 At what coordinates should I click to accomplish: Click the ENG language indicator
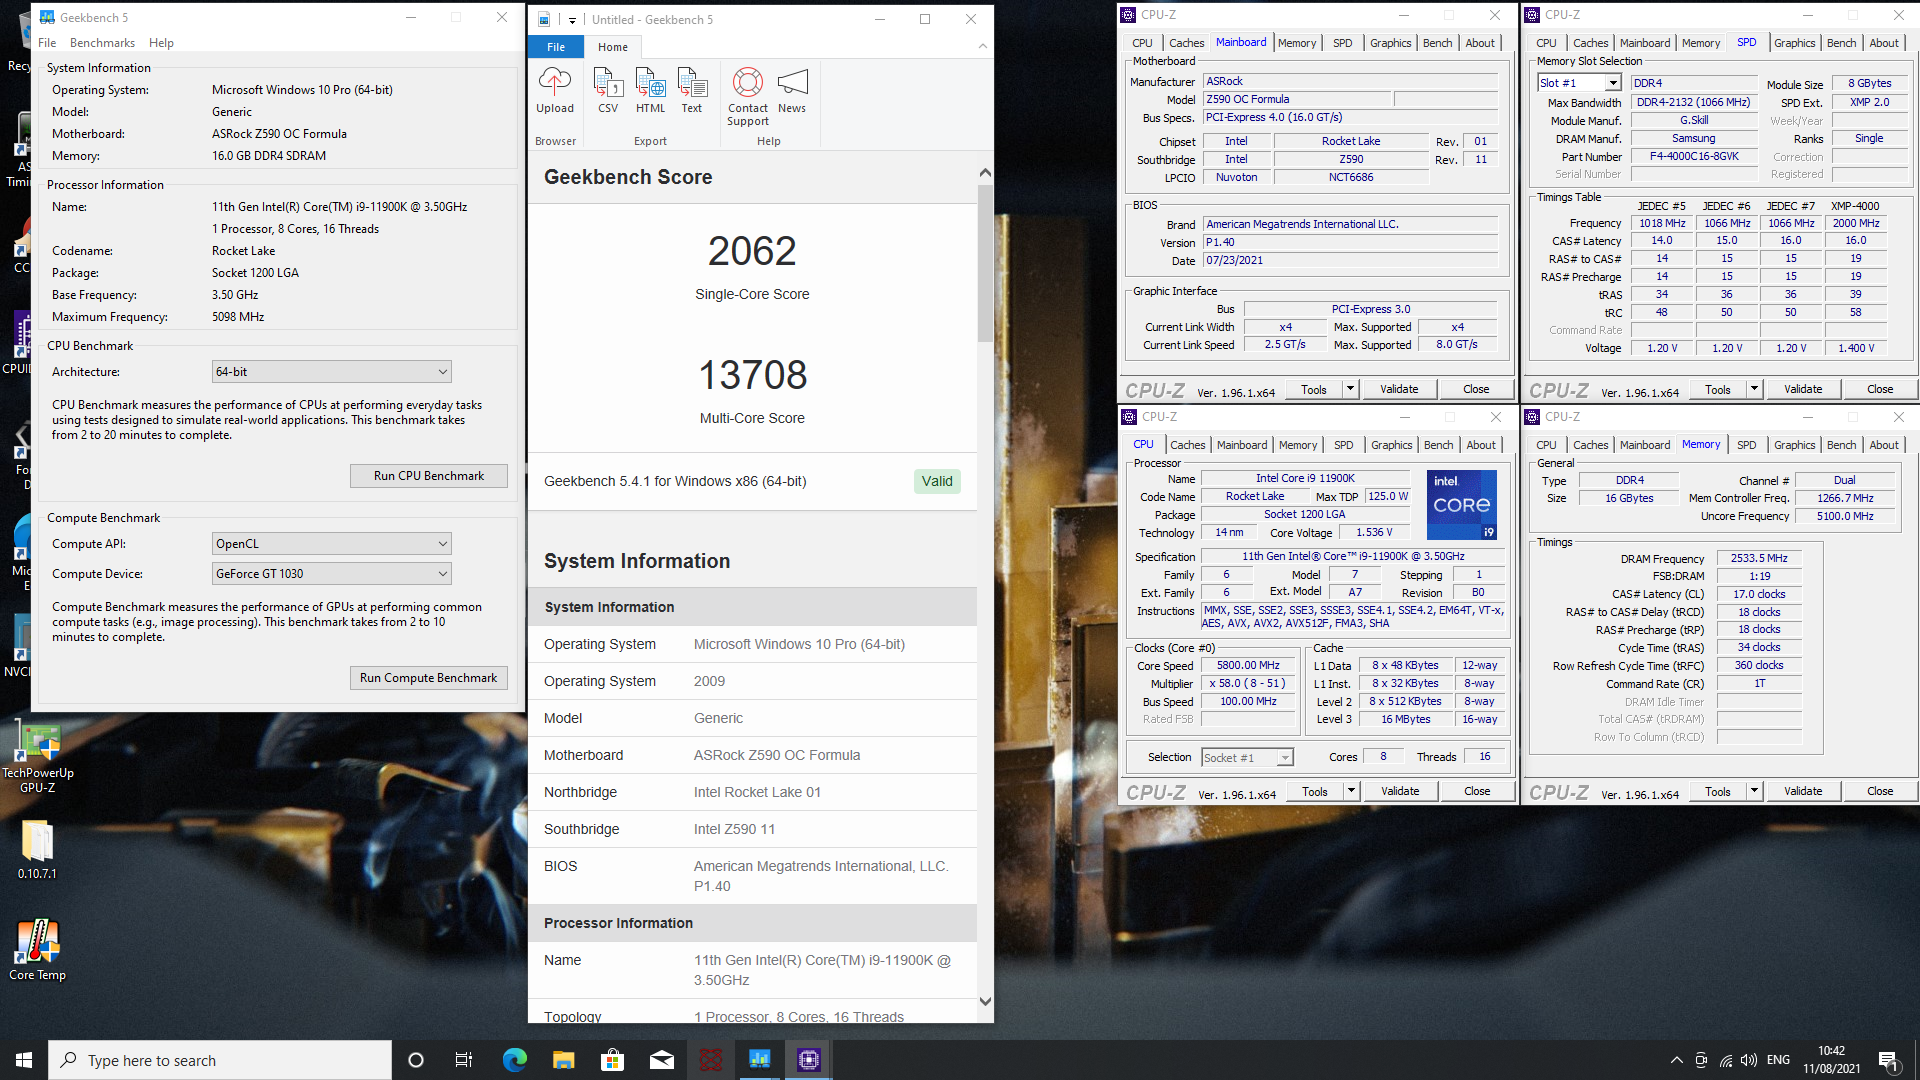[1778, 1060]
